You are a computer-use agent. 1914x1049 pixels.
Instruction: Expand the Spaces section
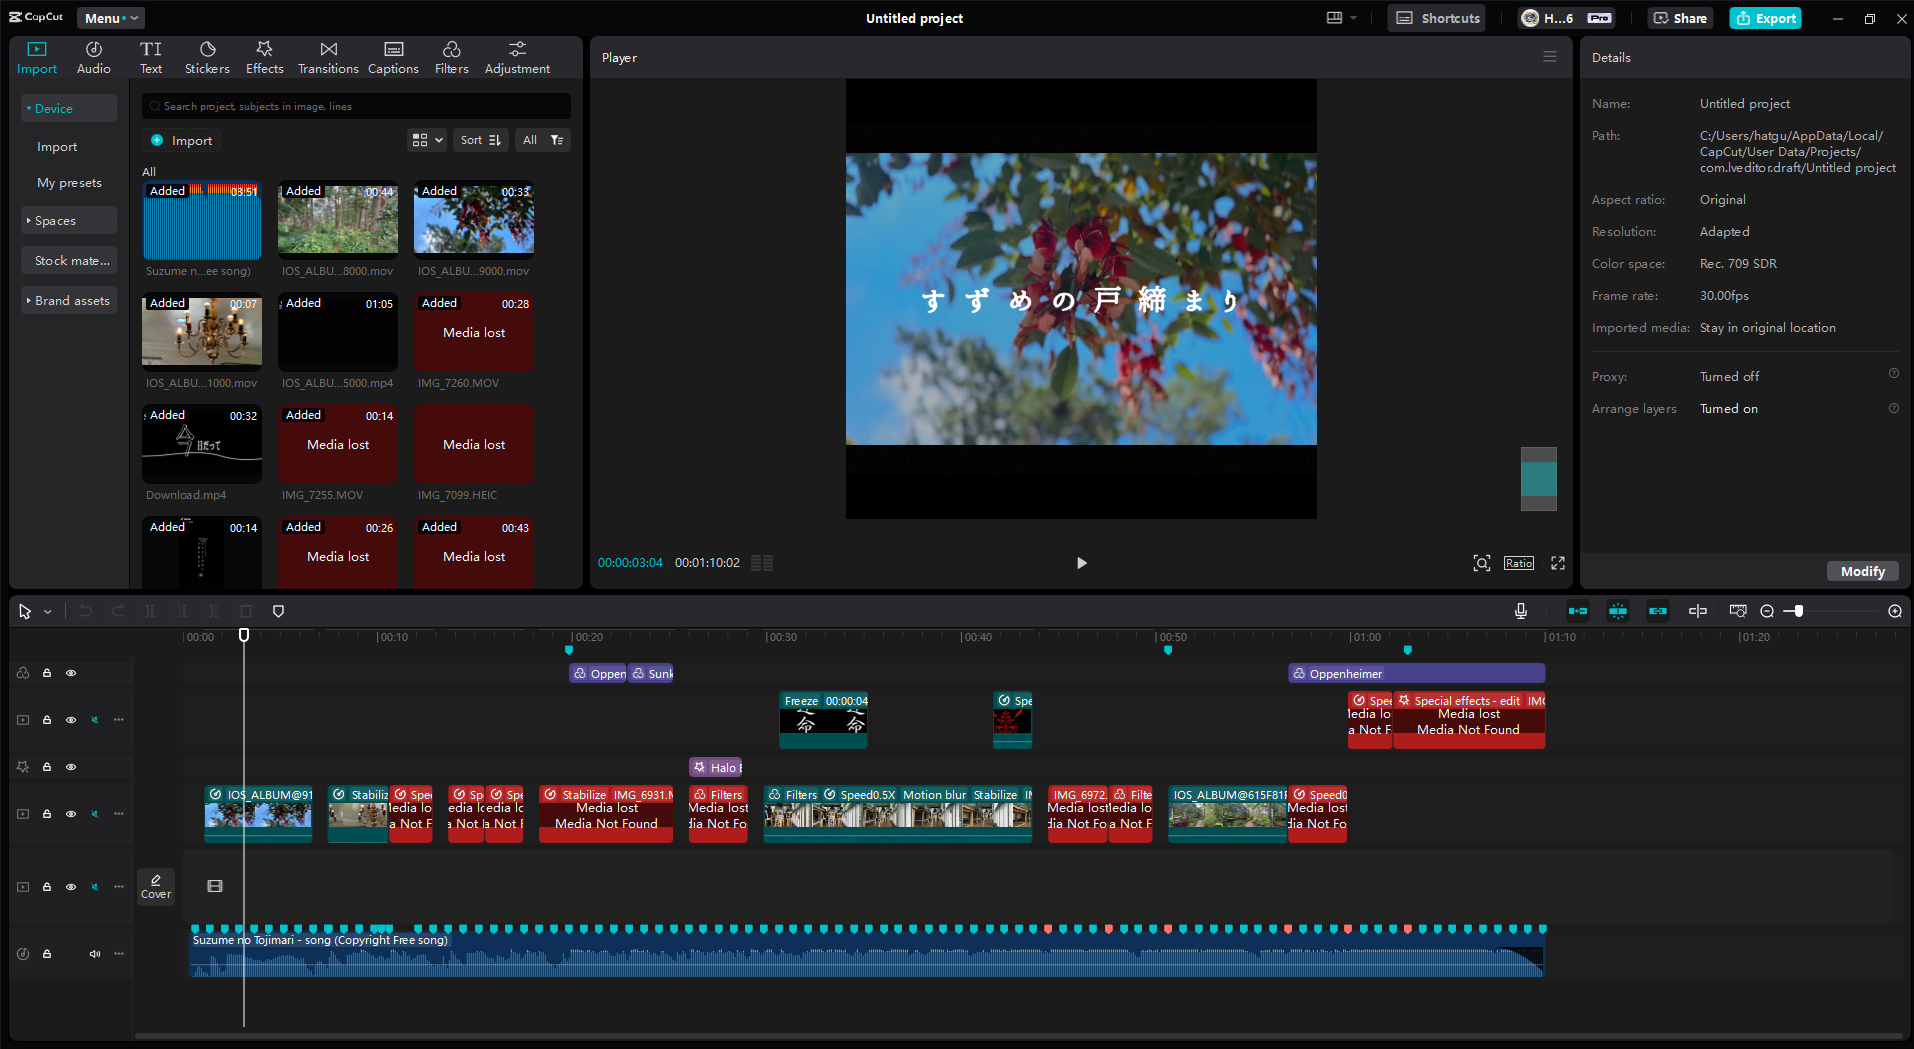56,221
